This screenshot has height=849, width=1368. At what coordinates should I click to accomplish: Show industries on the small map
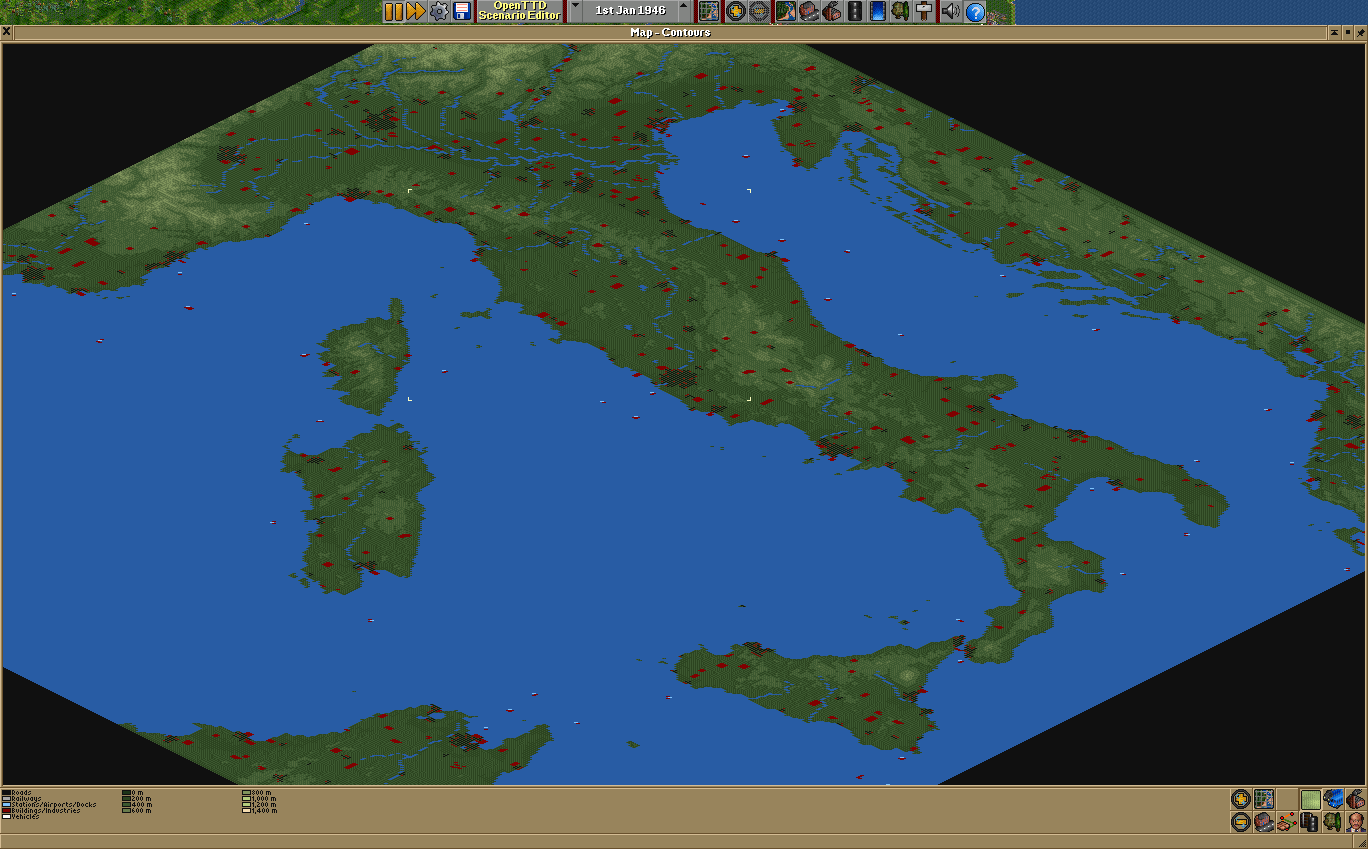point(1356,799)
